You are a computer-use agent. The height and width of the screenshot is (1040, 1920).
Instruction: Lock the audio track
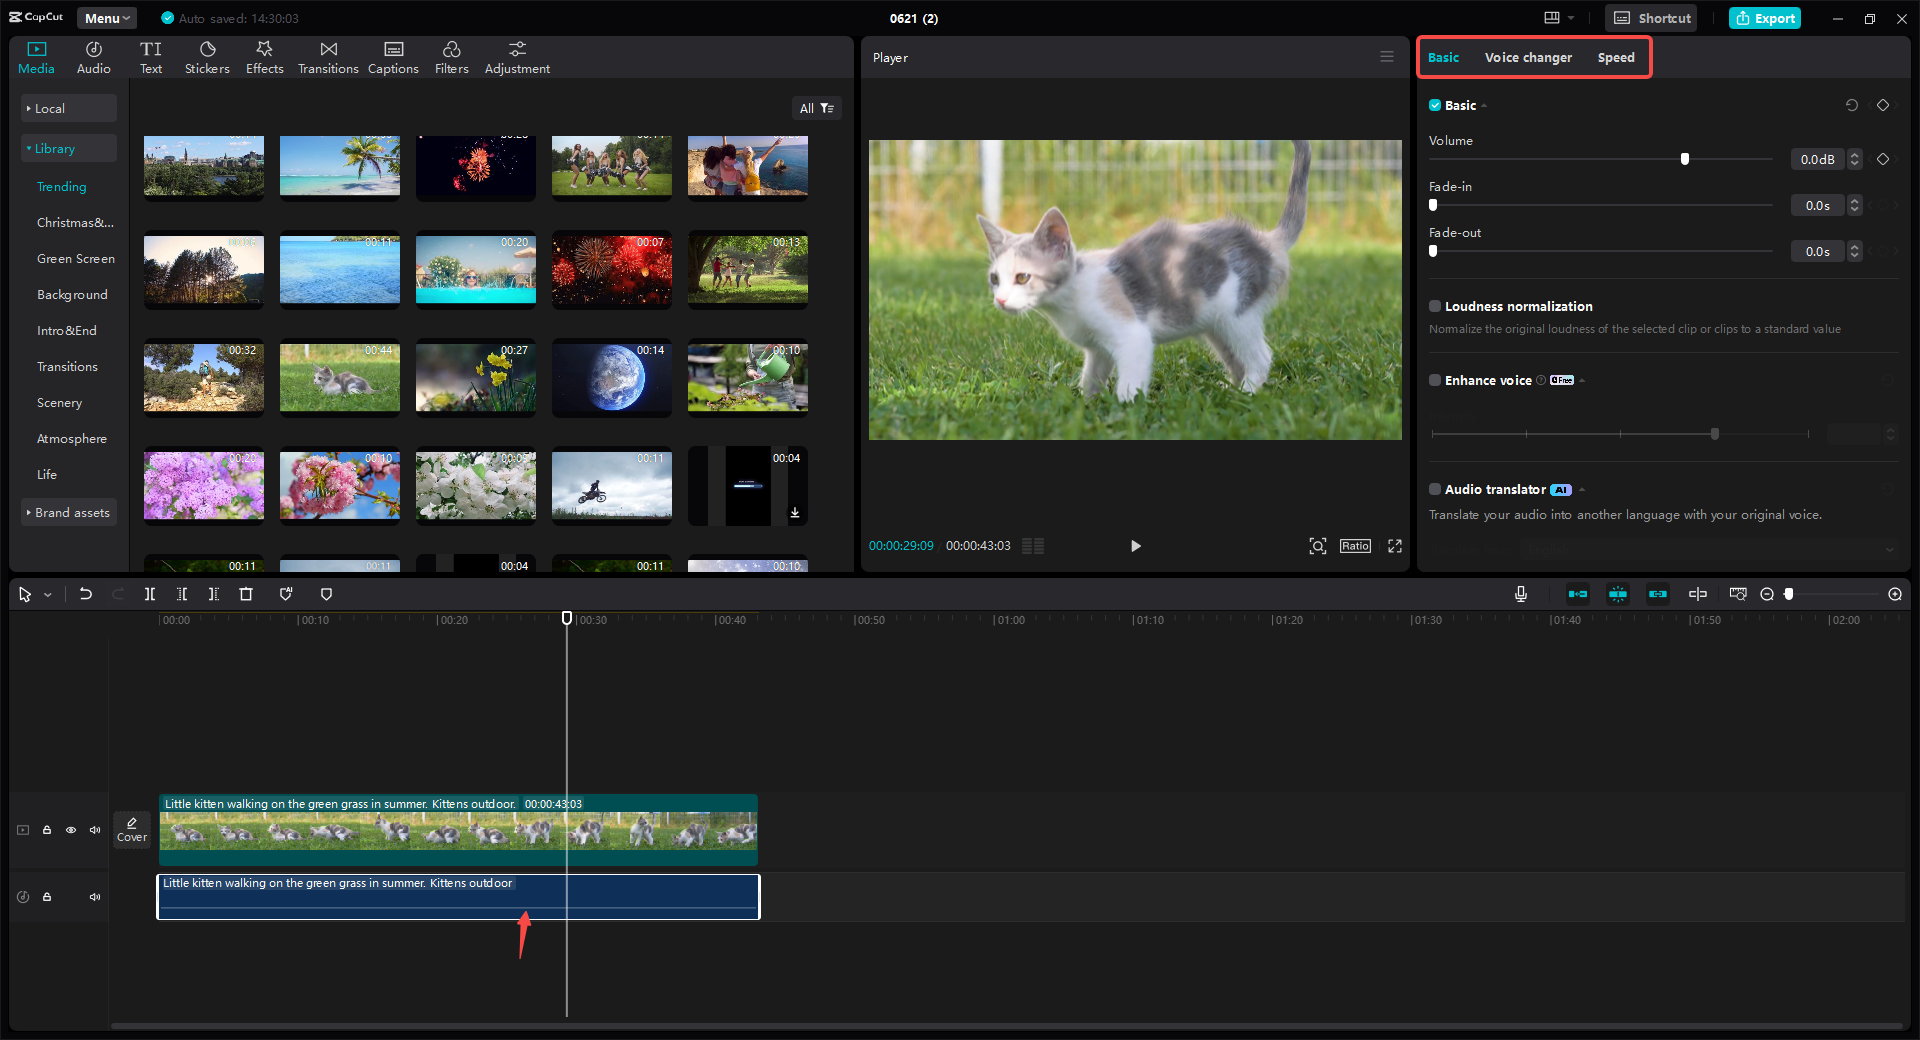click(x=47, y=897)
